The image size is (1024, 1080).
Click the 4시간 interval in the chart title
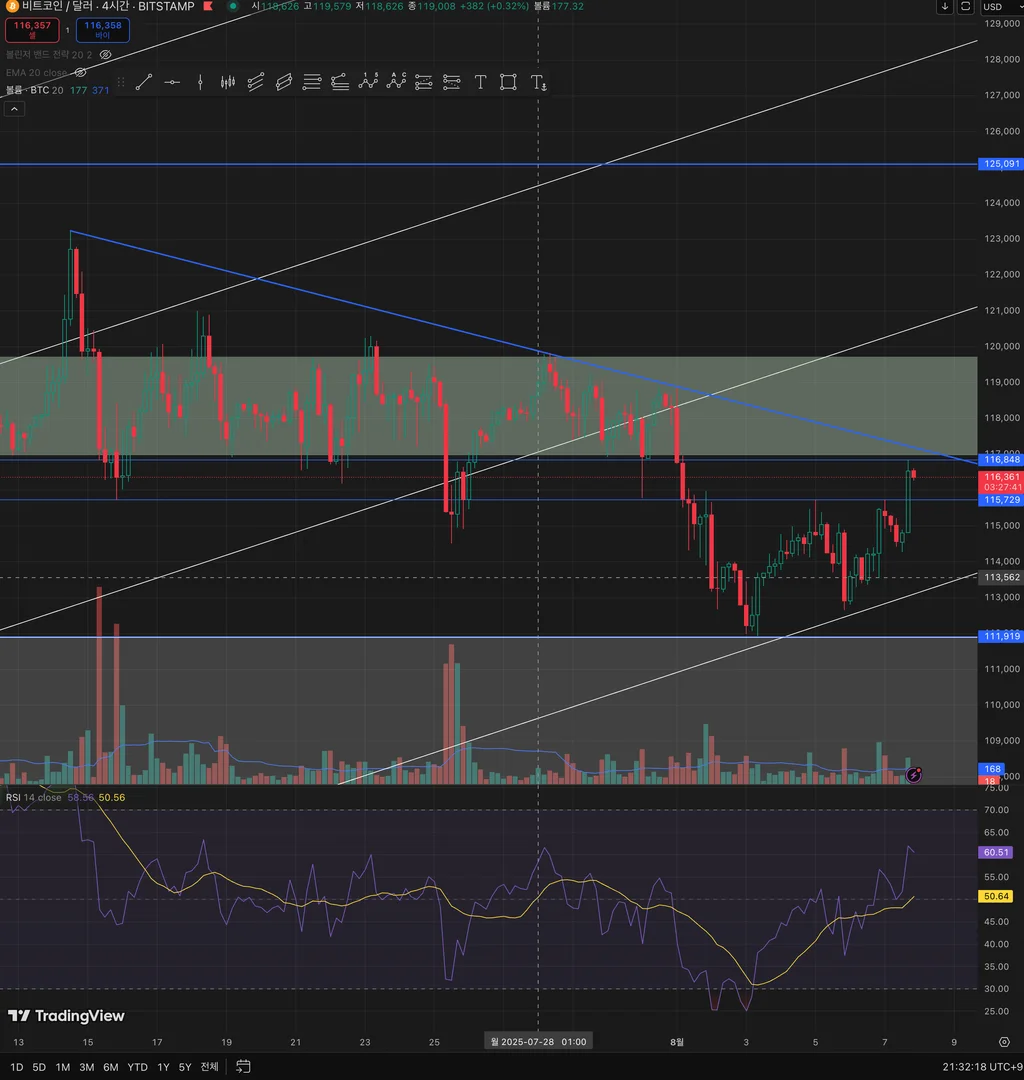[x=115, y=6]
